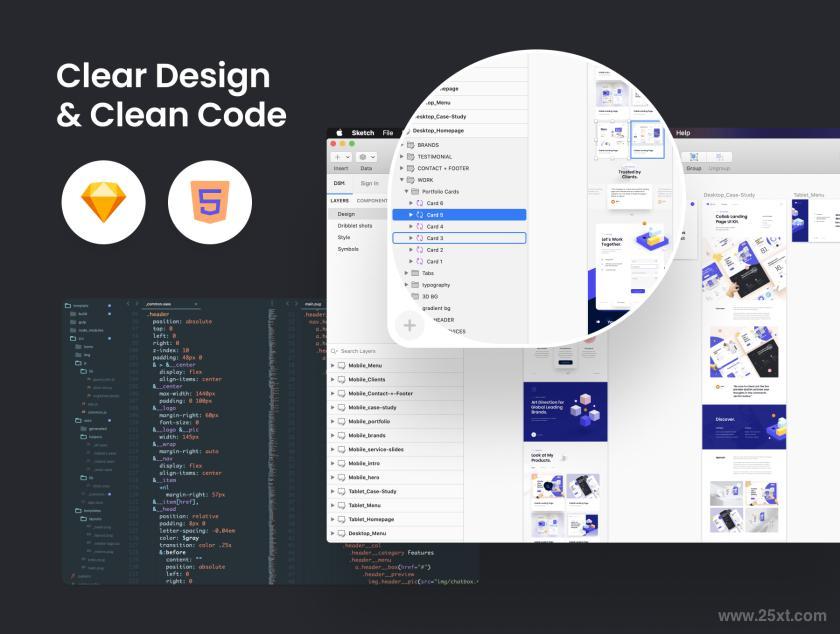Click the Ungroup toolbar icon
Image resolution: width=840 pixels, height=634 pixels.
tap(719, 156)
